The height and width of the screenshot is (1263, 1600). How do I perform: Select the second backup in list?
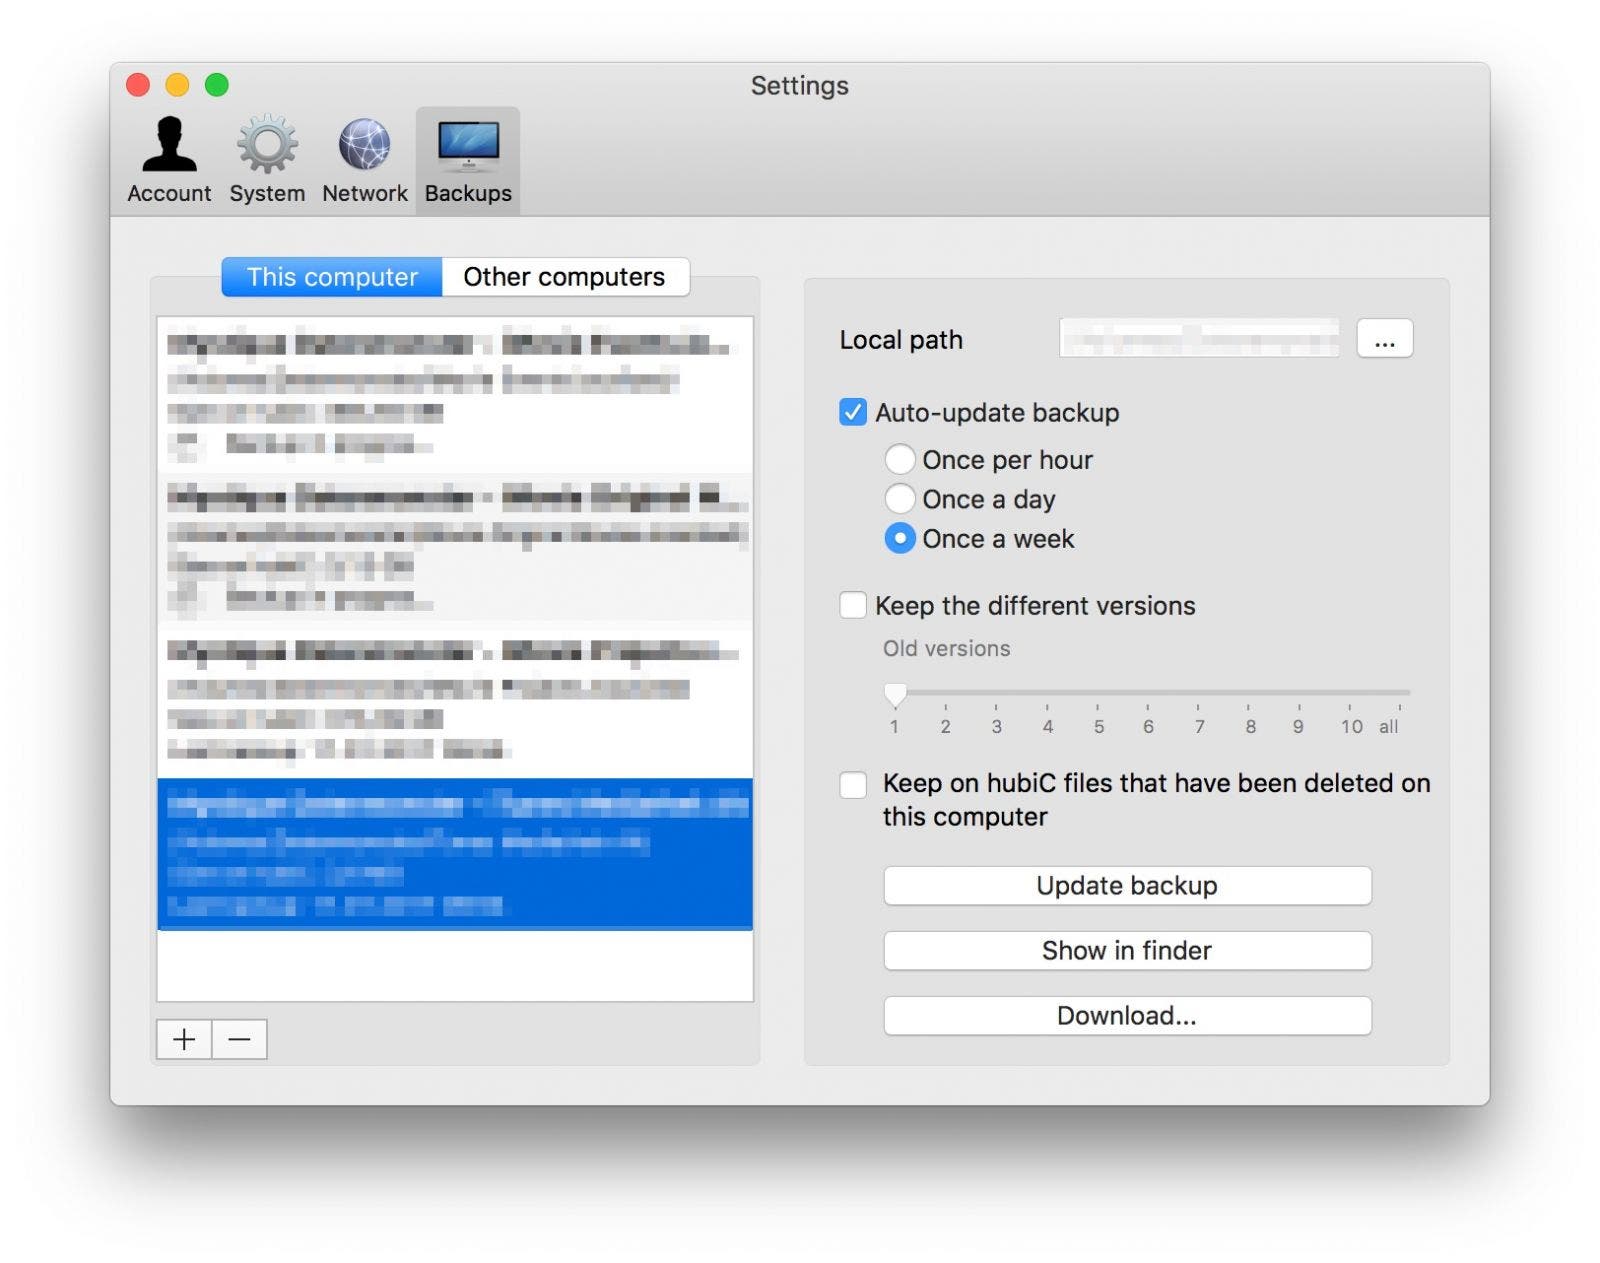pos(455,548)
